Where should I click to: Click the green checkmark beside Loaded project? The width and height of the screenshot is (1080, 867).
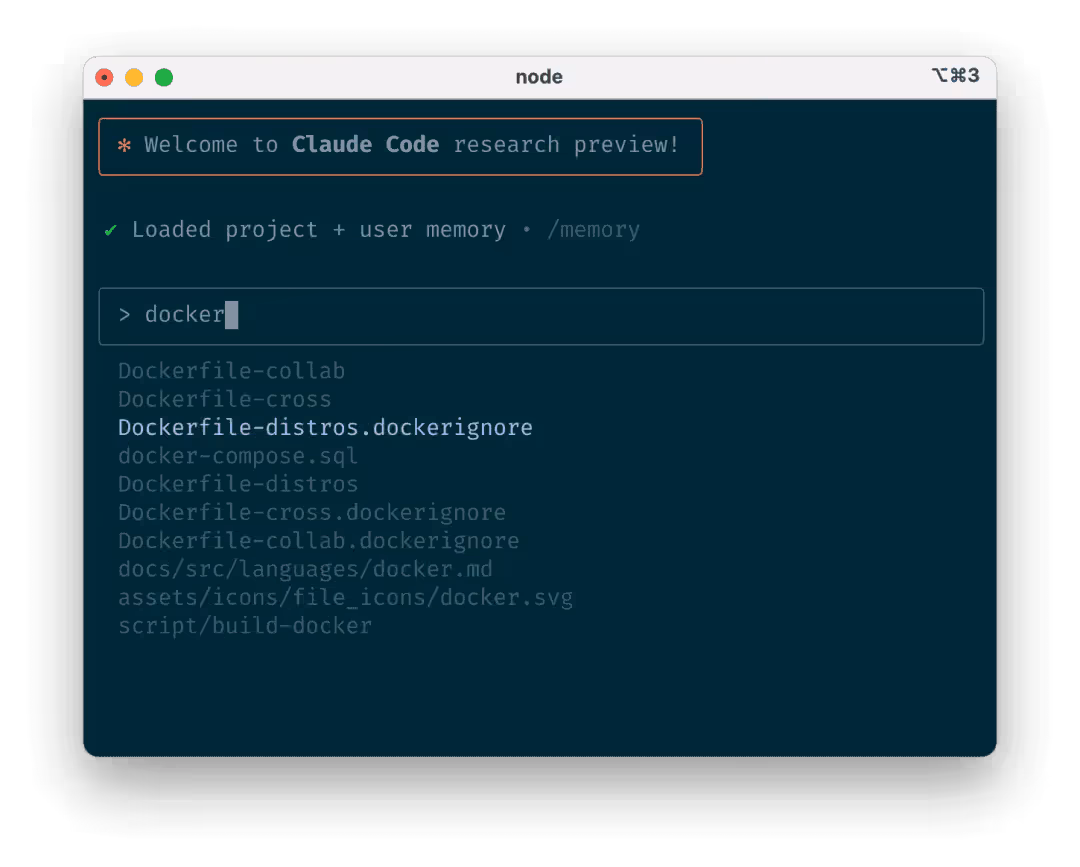point(111,231)
